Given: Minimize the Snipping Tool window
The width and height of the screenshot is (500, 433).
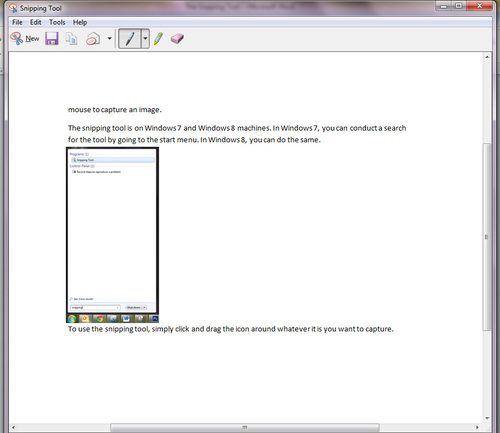Looking at the screenshot, I should (x=444, y=6).
